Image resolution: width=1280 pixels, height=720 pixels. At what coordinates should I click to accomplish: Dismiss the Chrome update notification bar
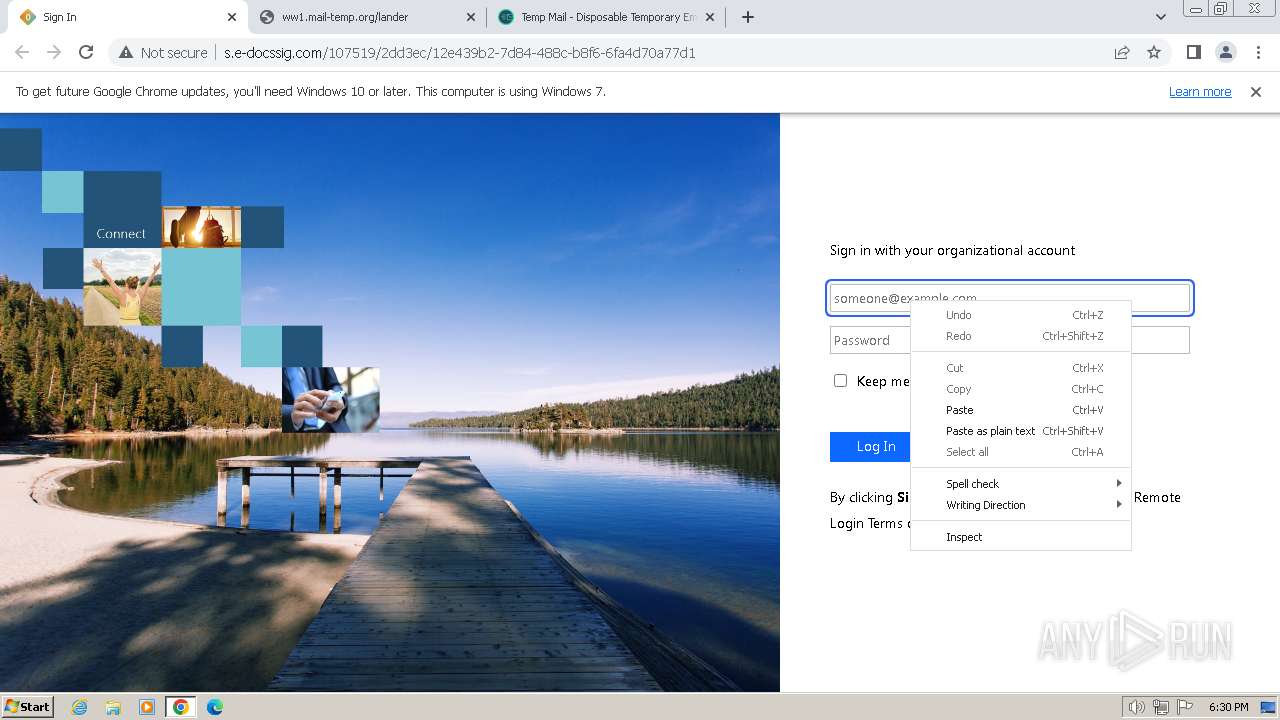1256,91
